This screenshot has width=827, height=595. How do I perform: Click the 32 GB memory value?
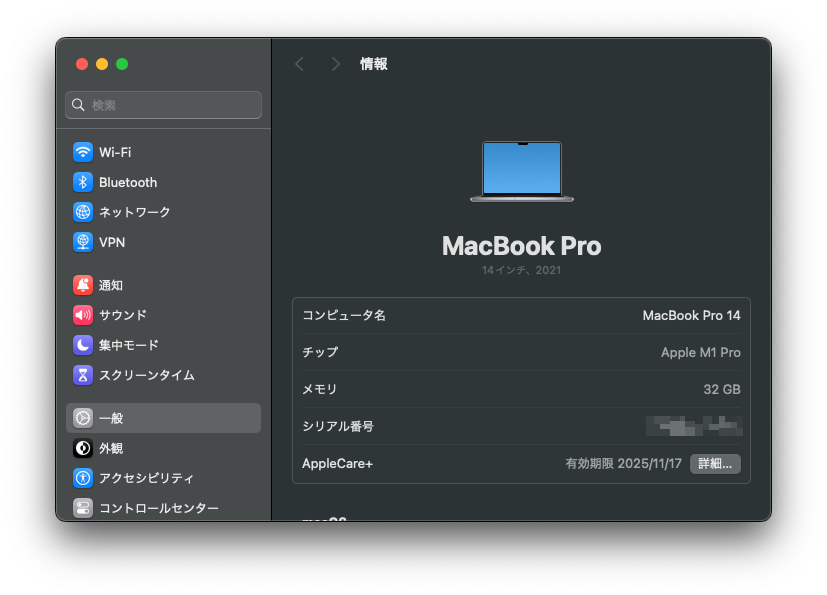pos(722,389)
